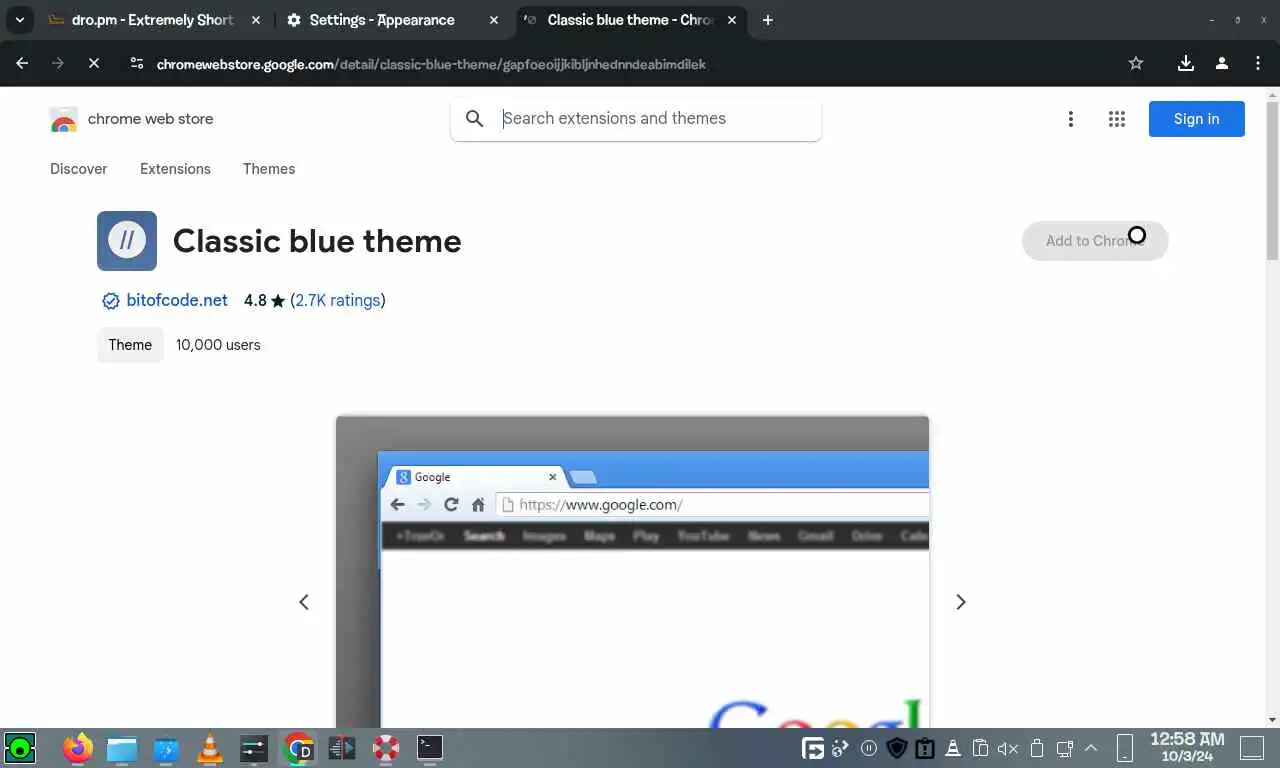The image size is (1280, 768).
Task: Open the lifebuoy help taskbar icon
Action: [386, 748]
